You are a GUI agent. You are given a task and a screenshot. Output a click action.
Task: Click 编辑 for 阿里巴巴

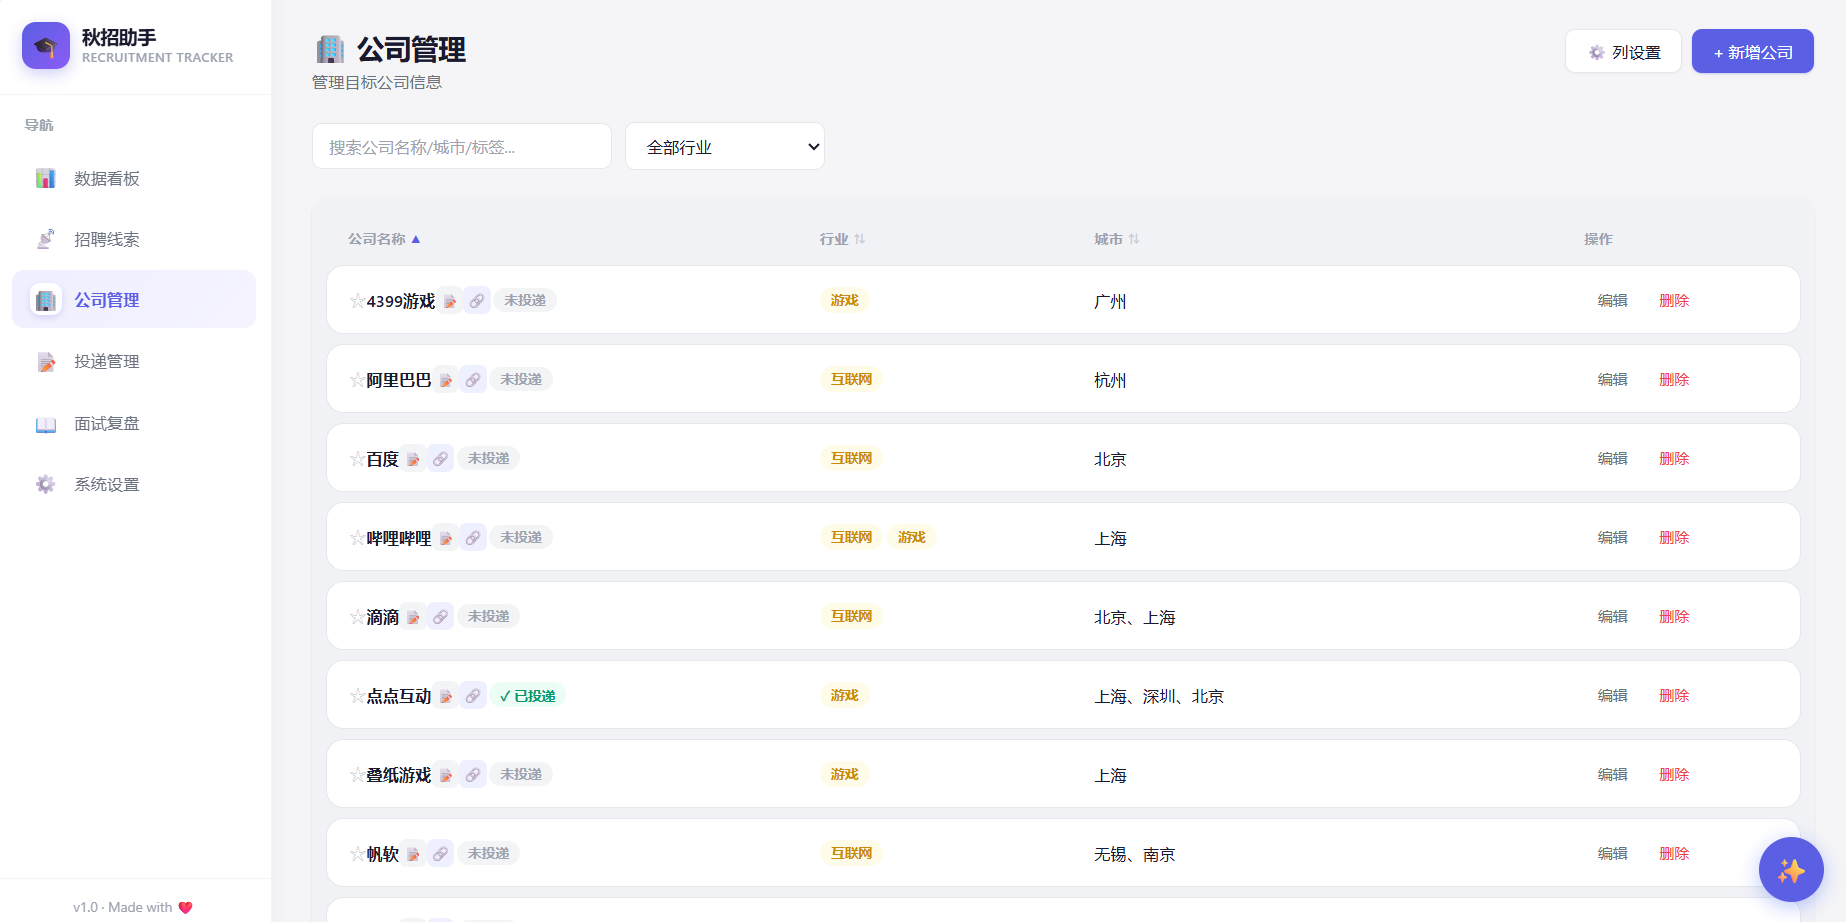click(x=1613, y=379)
